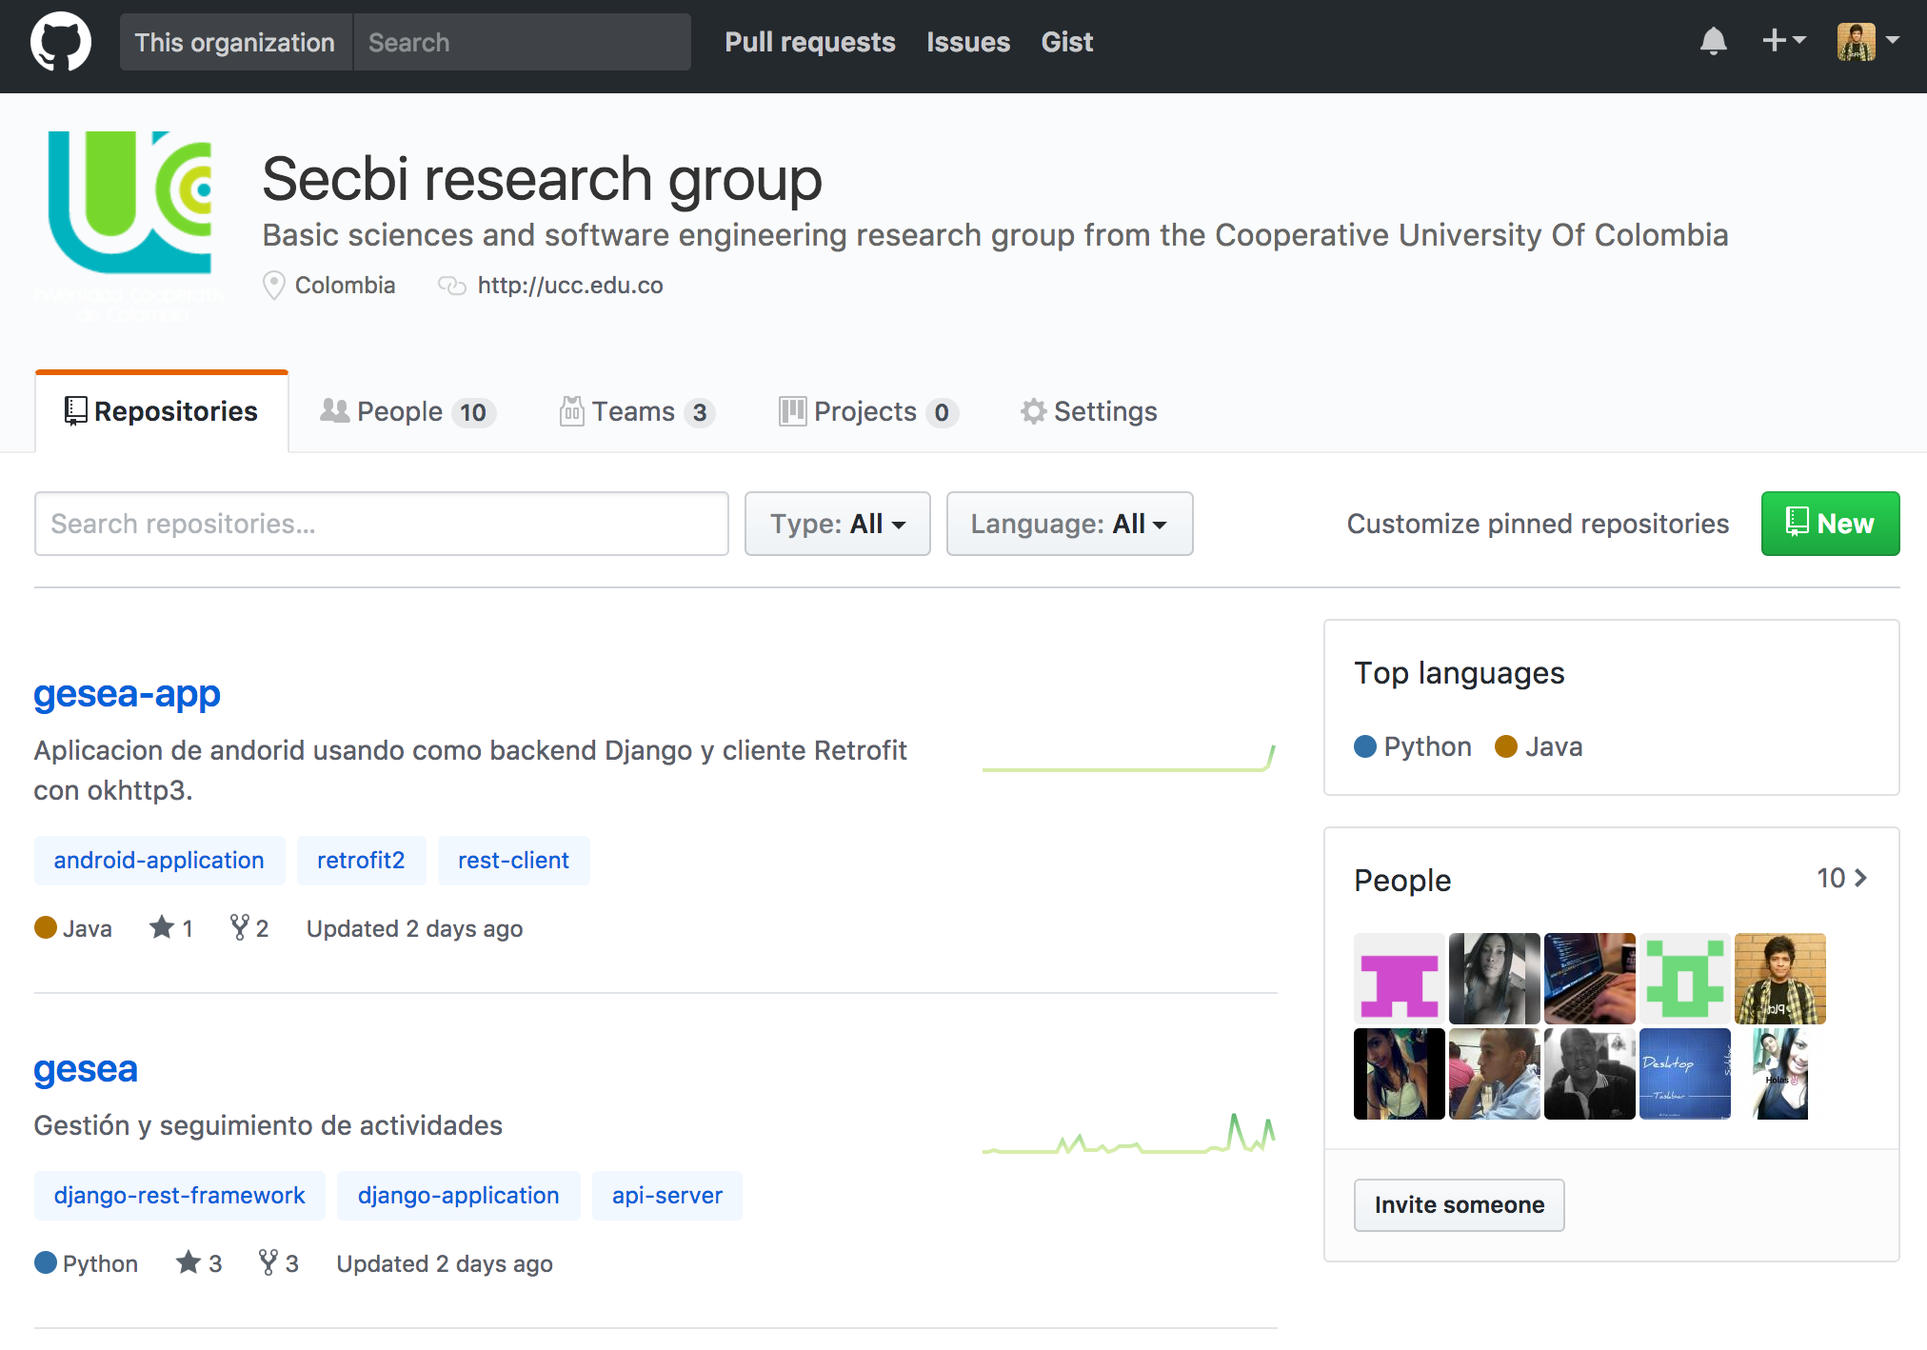Open the gesea-app repository link
Image resolution: width=1927 pixels, height=1350 pixels.
tap(127, 693)
